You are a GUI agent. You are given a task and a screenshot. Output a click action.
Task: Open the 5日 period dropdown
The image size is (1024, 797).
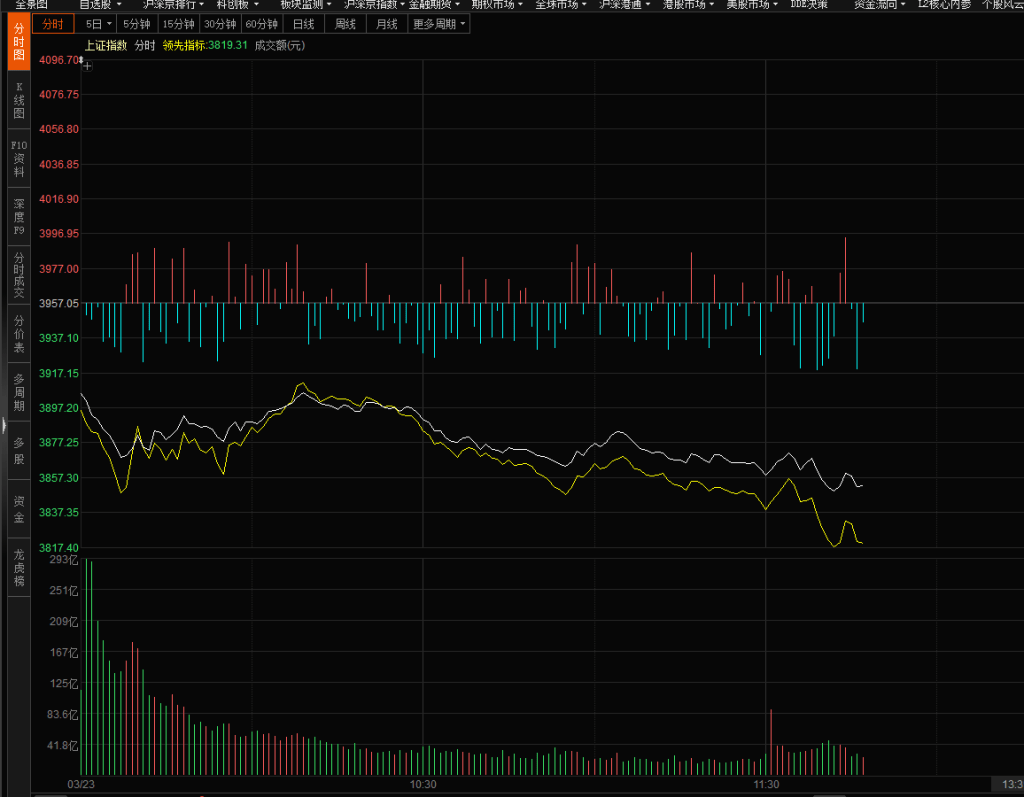click(x=97, y=24)
